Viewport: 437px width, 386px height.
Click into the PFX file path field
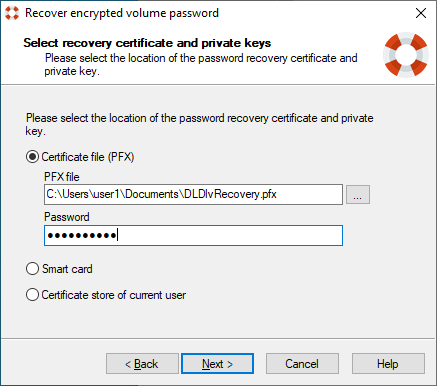coord(193,194)
